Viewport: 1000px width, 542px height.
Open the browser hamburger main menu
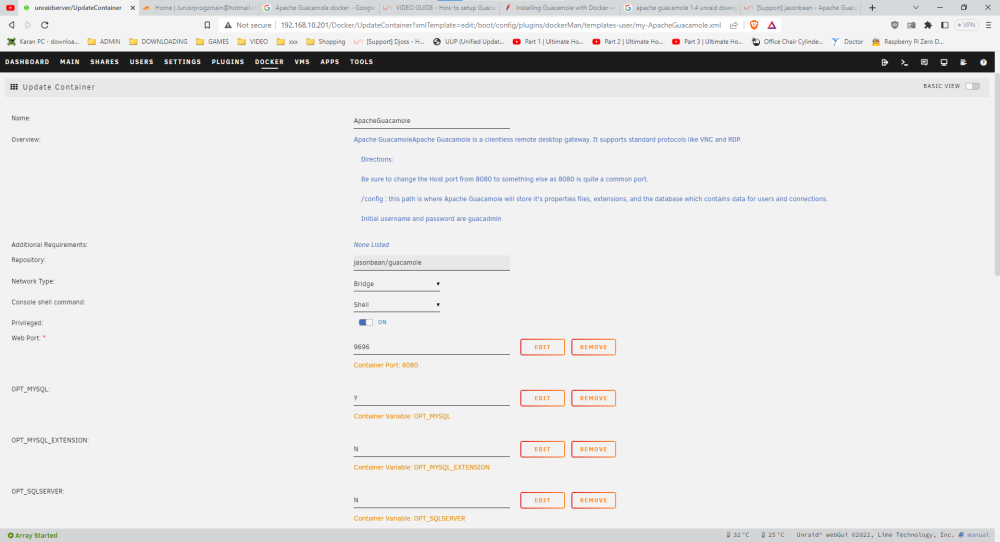(x=989, y=25)
